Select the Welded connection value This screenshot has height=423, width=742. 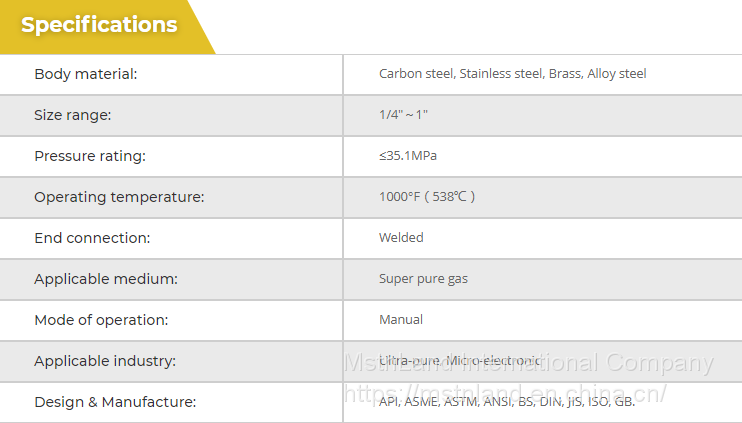401,238
